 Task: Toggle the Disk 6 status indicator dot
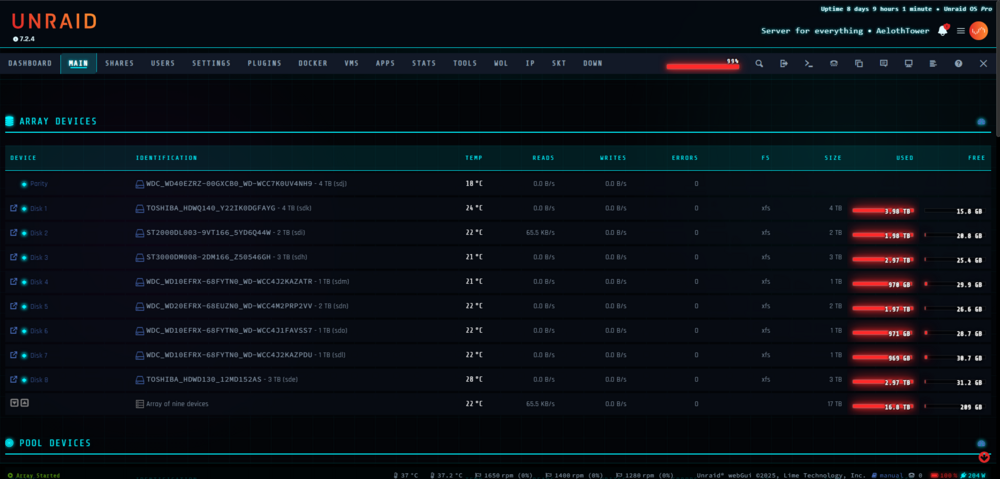pos(24,331)
